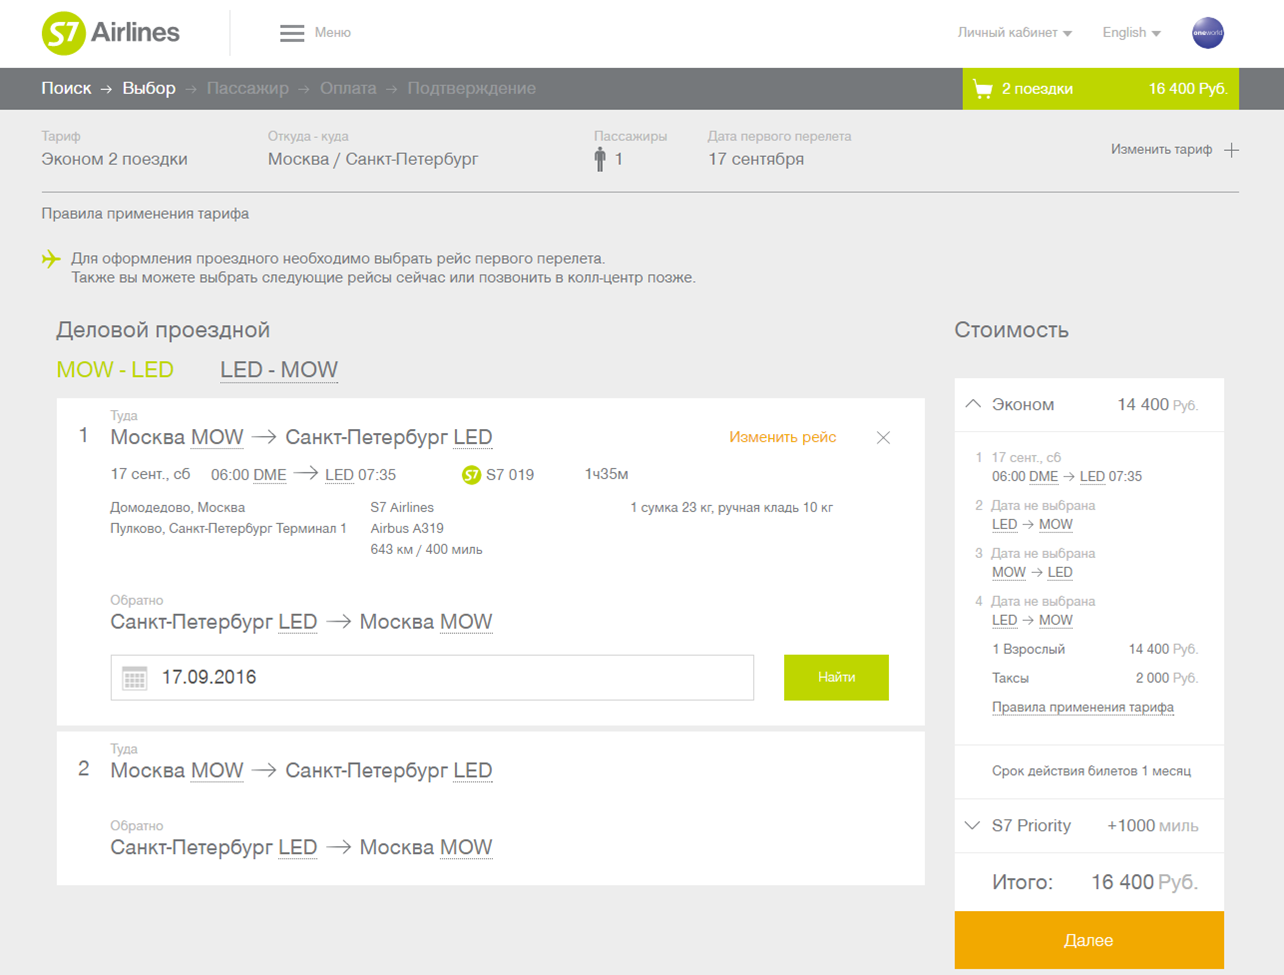Open the hamburger Меню icon
Screen dimensions: 1284x975
(292, 33)
